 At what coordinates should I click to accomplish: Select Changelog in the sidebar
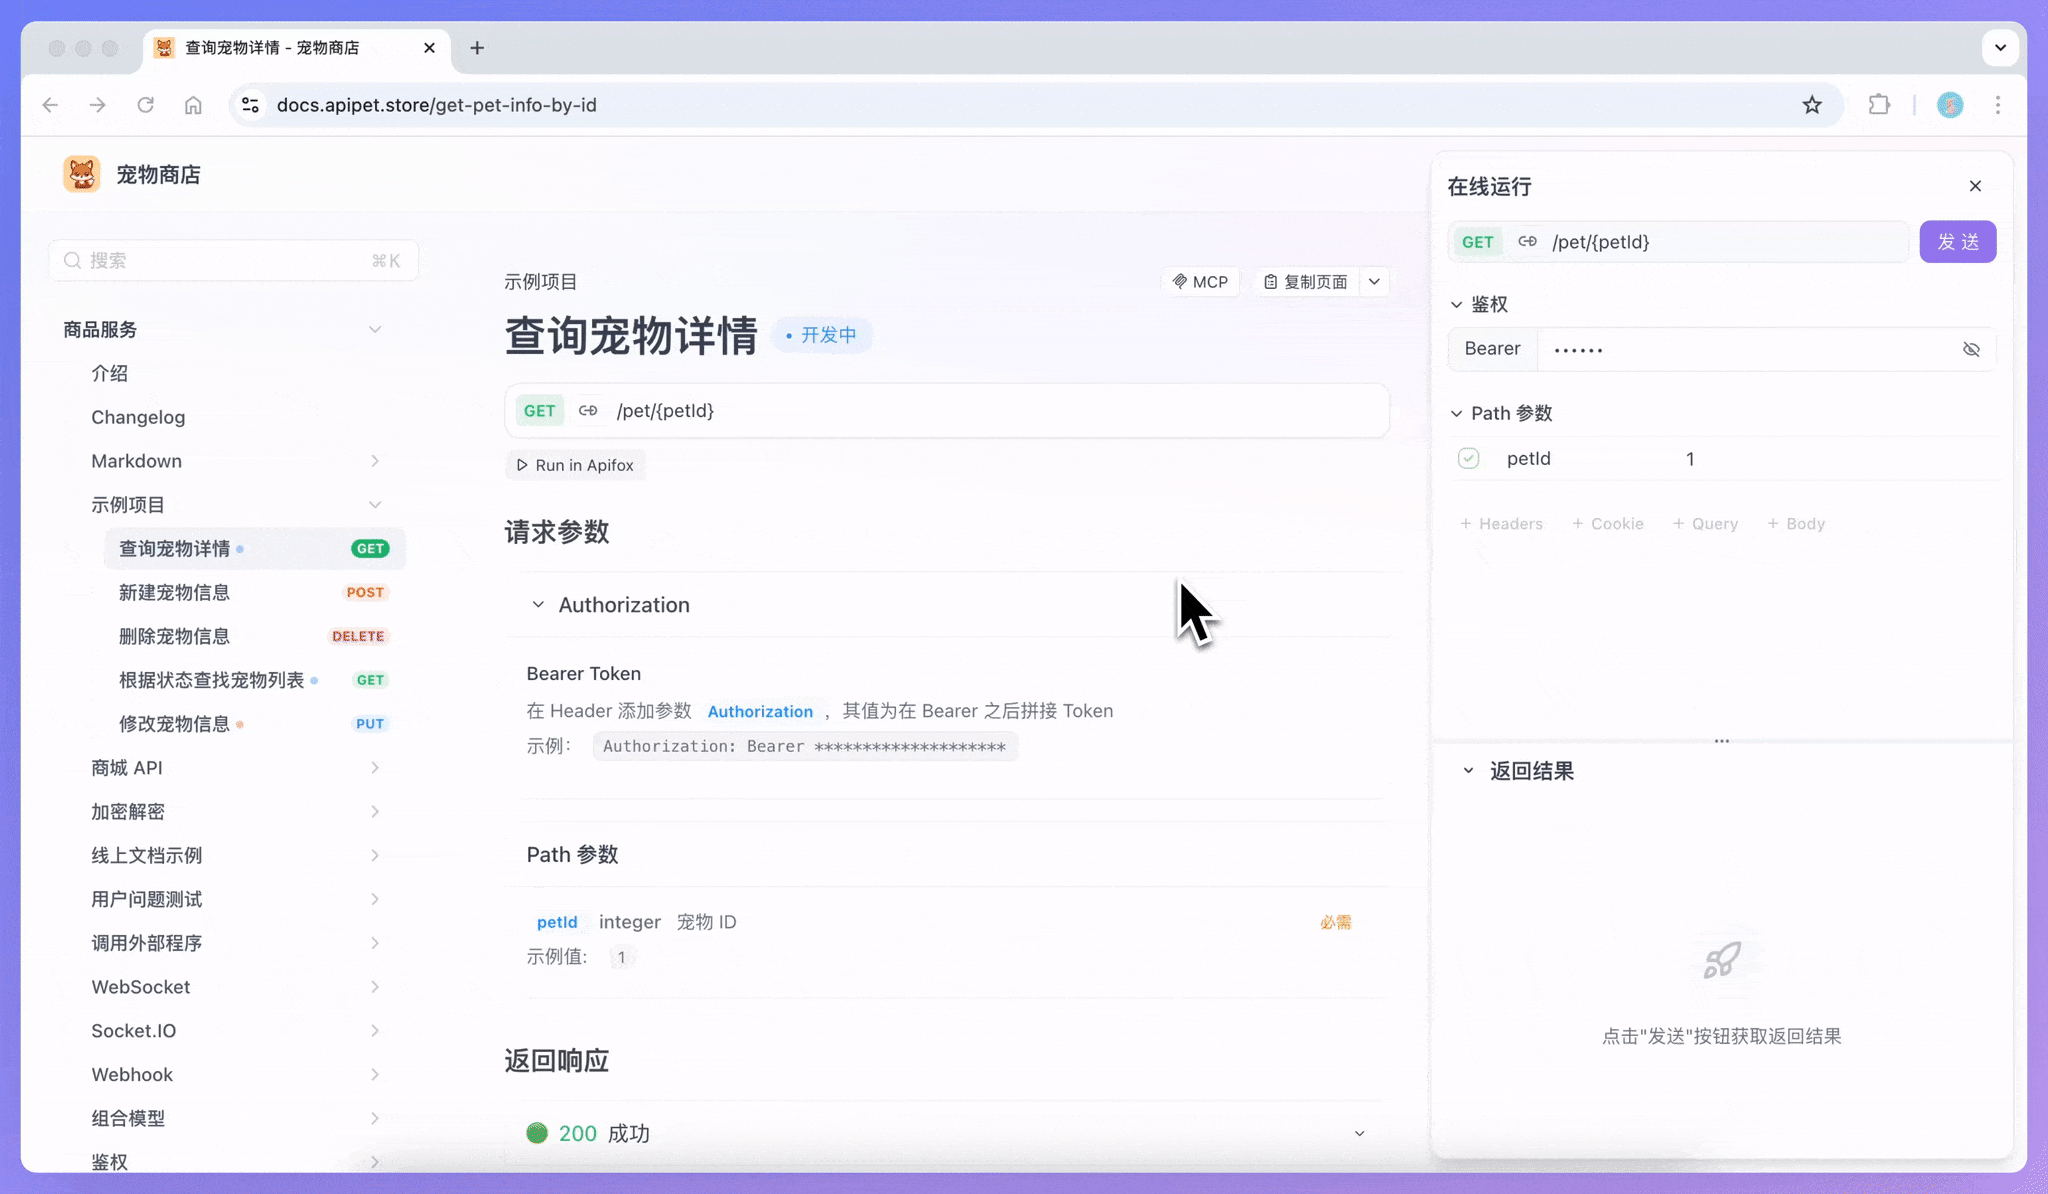(x=138, y=416)
